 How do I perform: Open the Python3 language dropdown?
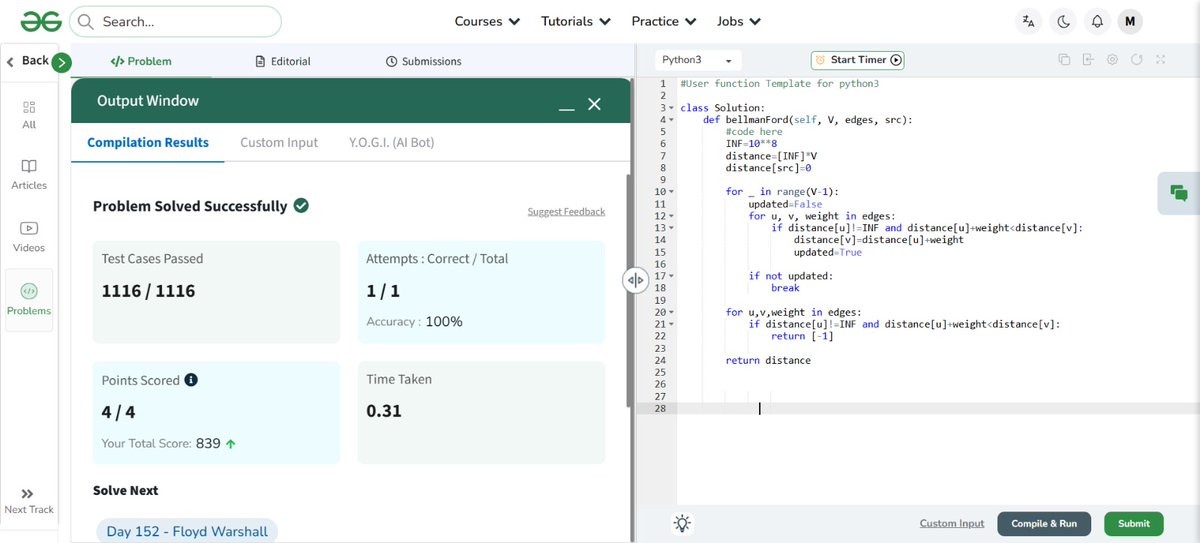pyautogui.click(x=699, y=60)
